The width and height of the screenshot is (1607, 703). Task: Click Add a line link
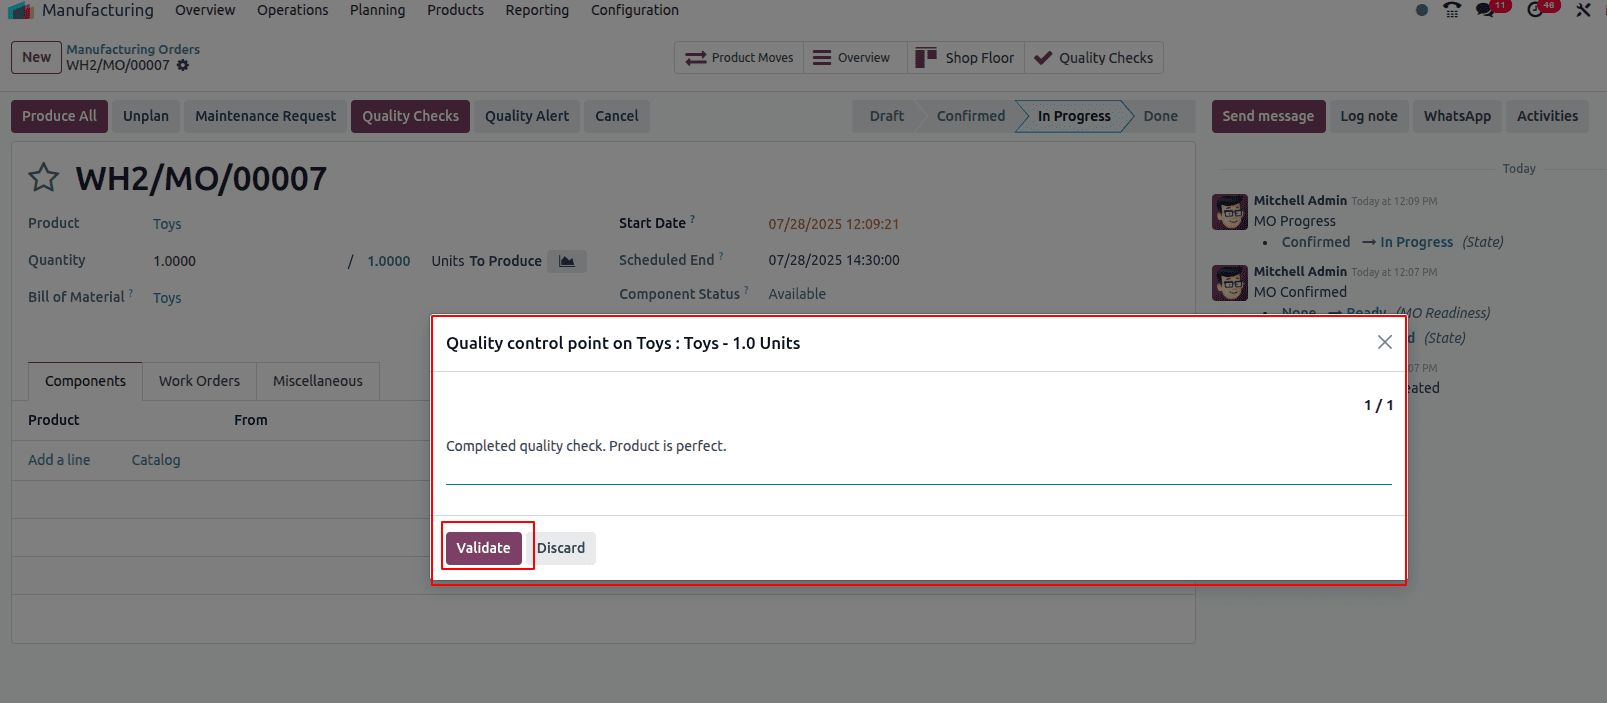(59, 460)
